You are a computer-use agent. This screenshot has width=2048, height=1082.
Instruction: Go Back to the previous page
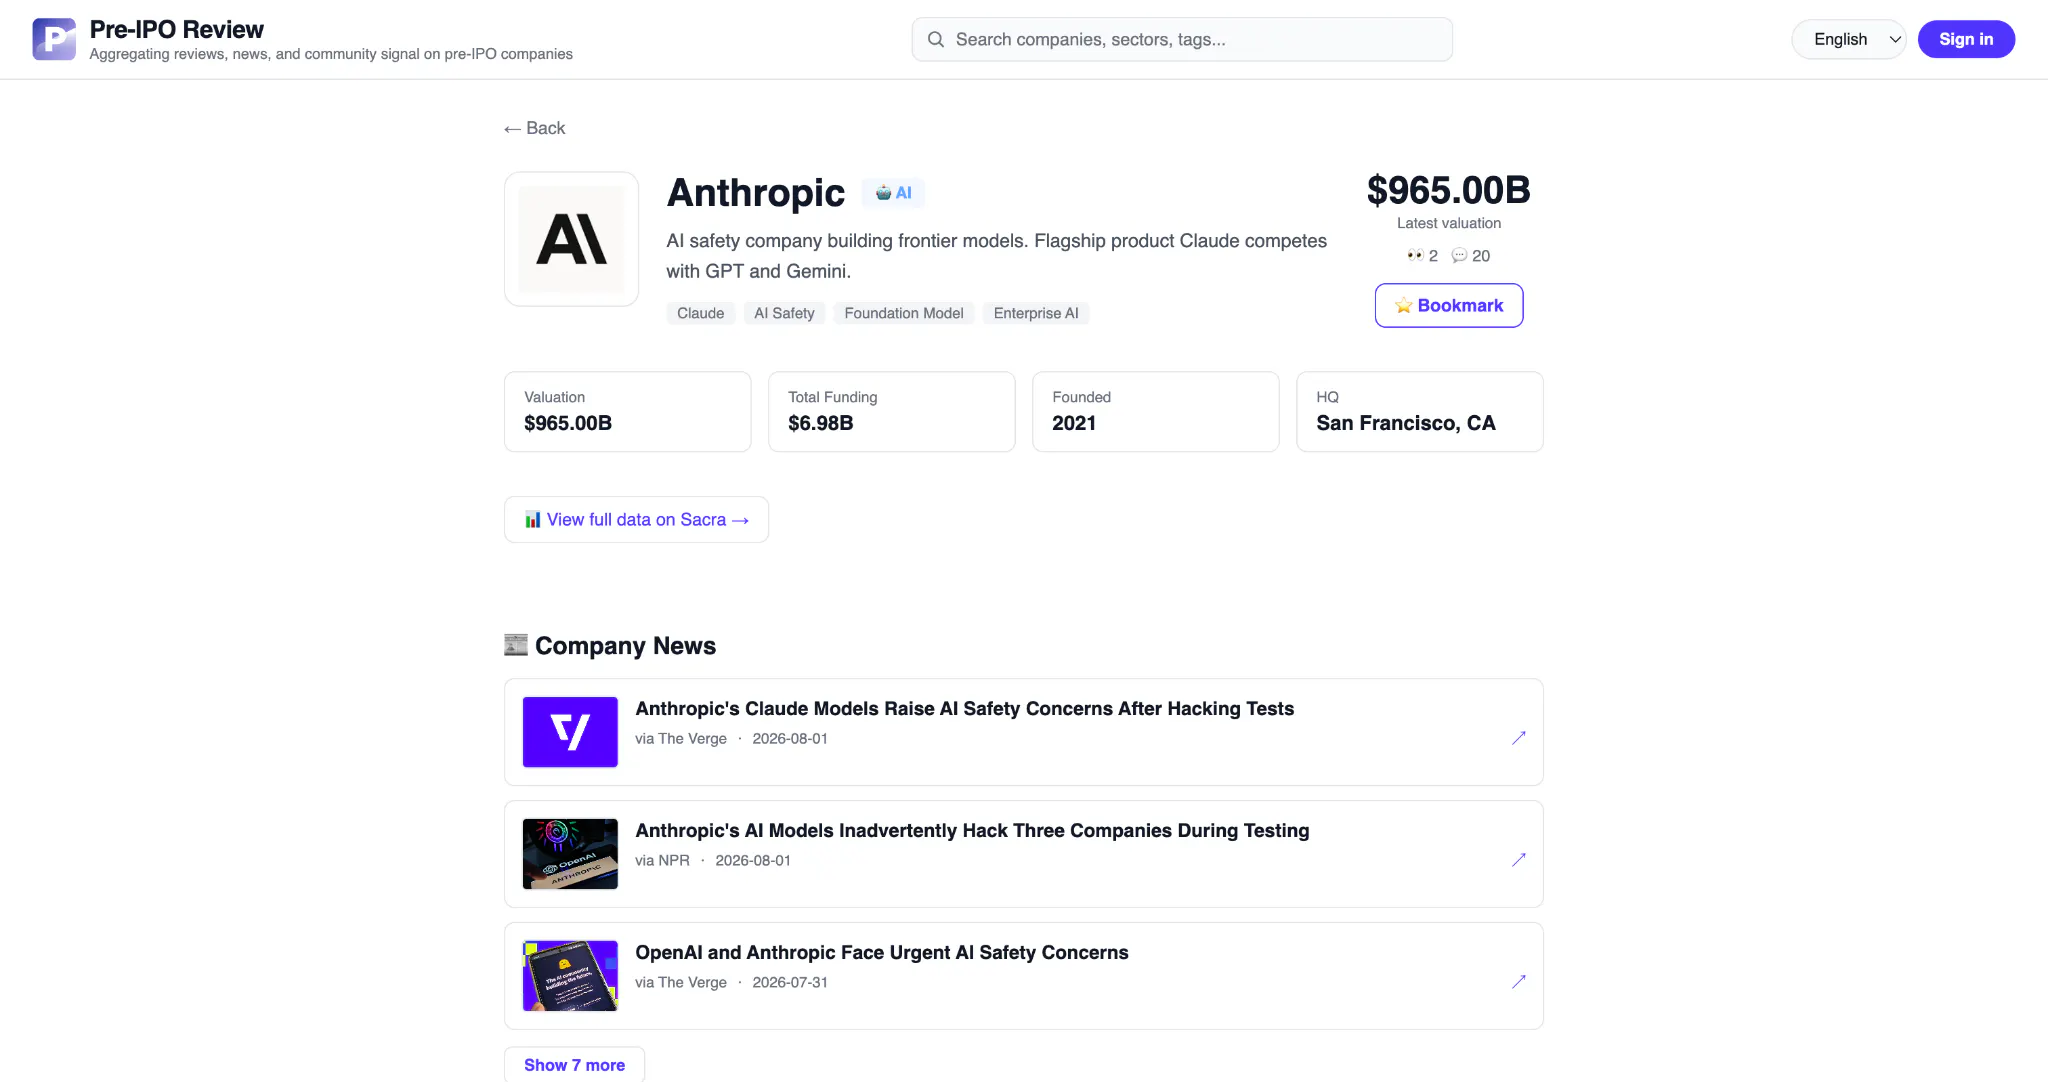[x=534, y=128]
